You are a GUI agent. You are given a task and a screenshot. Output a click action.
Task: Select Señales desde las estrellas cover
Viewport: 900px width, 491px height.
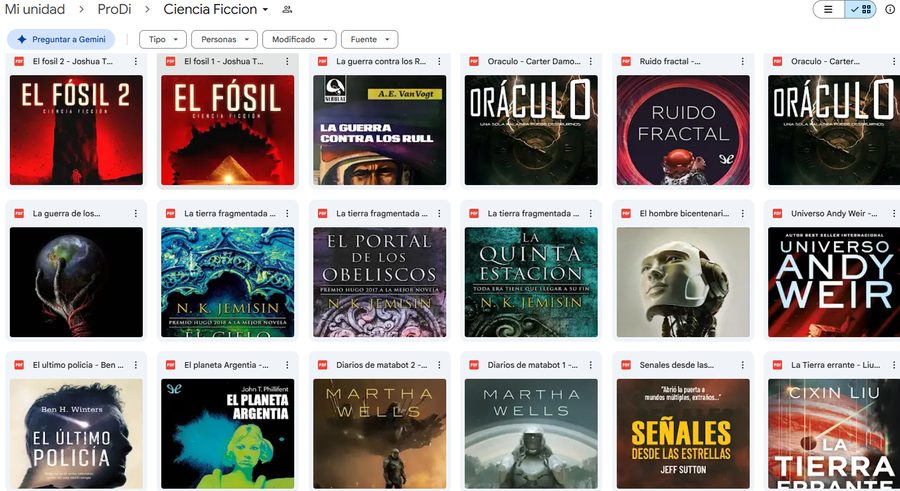(683, 434)
